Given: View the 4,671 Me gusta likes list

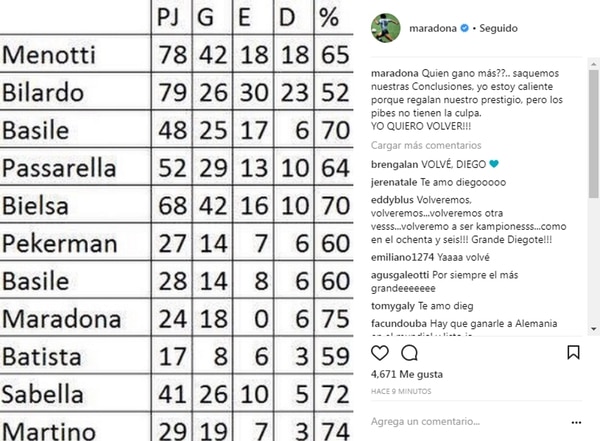Looking at the screenshot, I should point(406,374).
